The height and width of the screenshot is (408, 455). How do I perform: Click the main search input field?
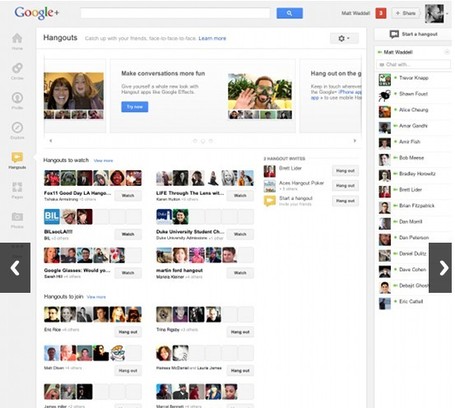[x=175, y=13]
